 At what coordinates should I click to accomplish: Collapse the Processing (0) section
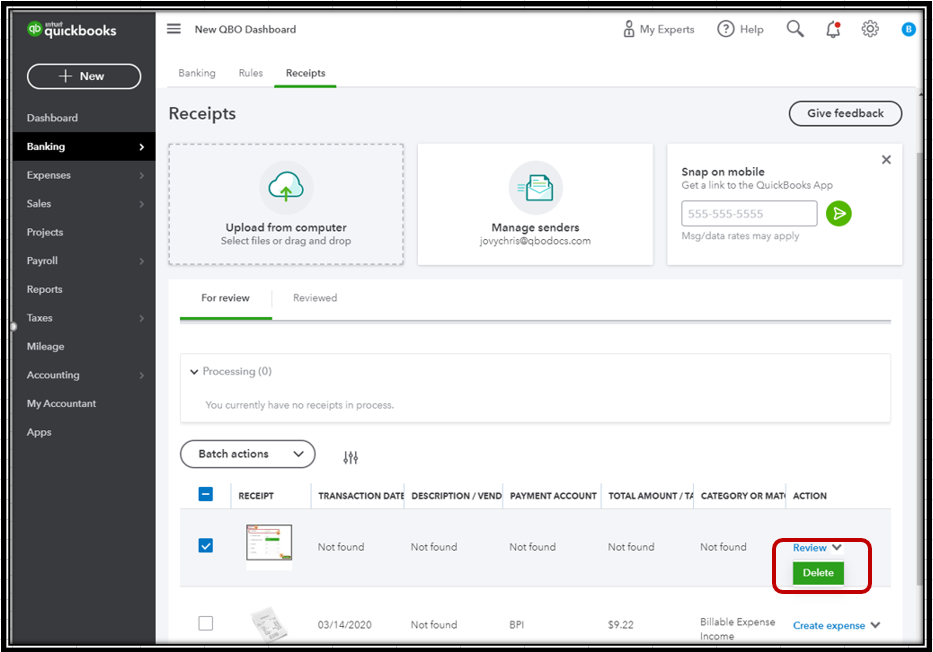[193, 372]
